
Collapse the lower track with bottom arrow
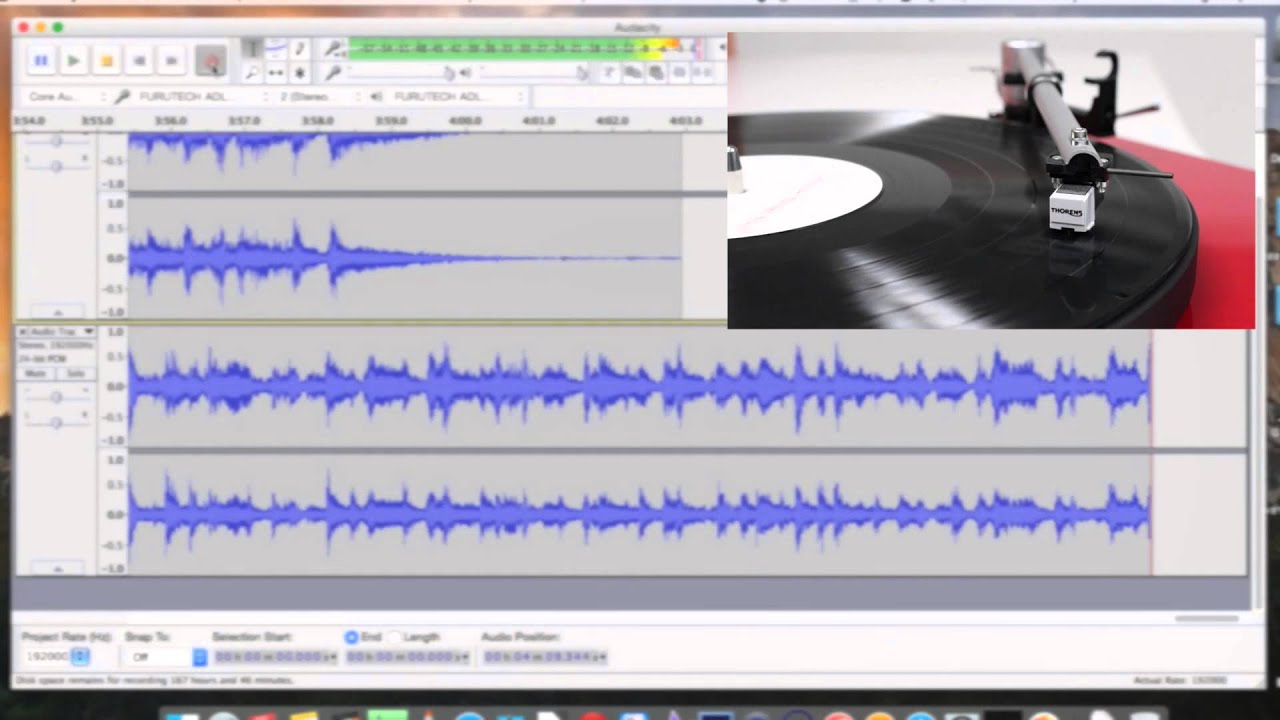[56, 568]
